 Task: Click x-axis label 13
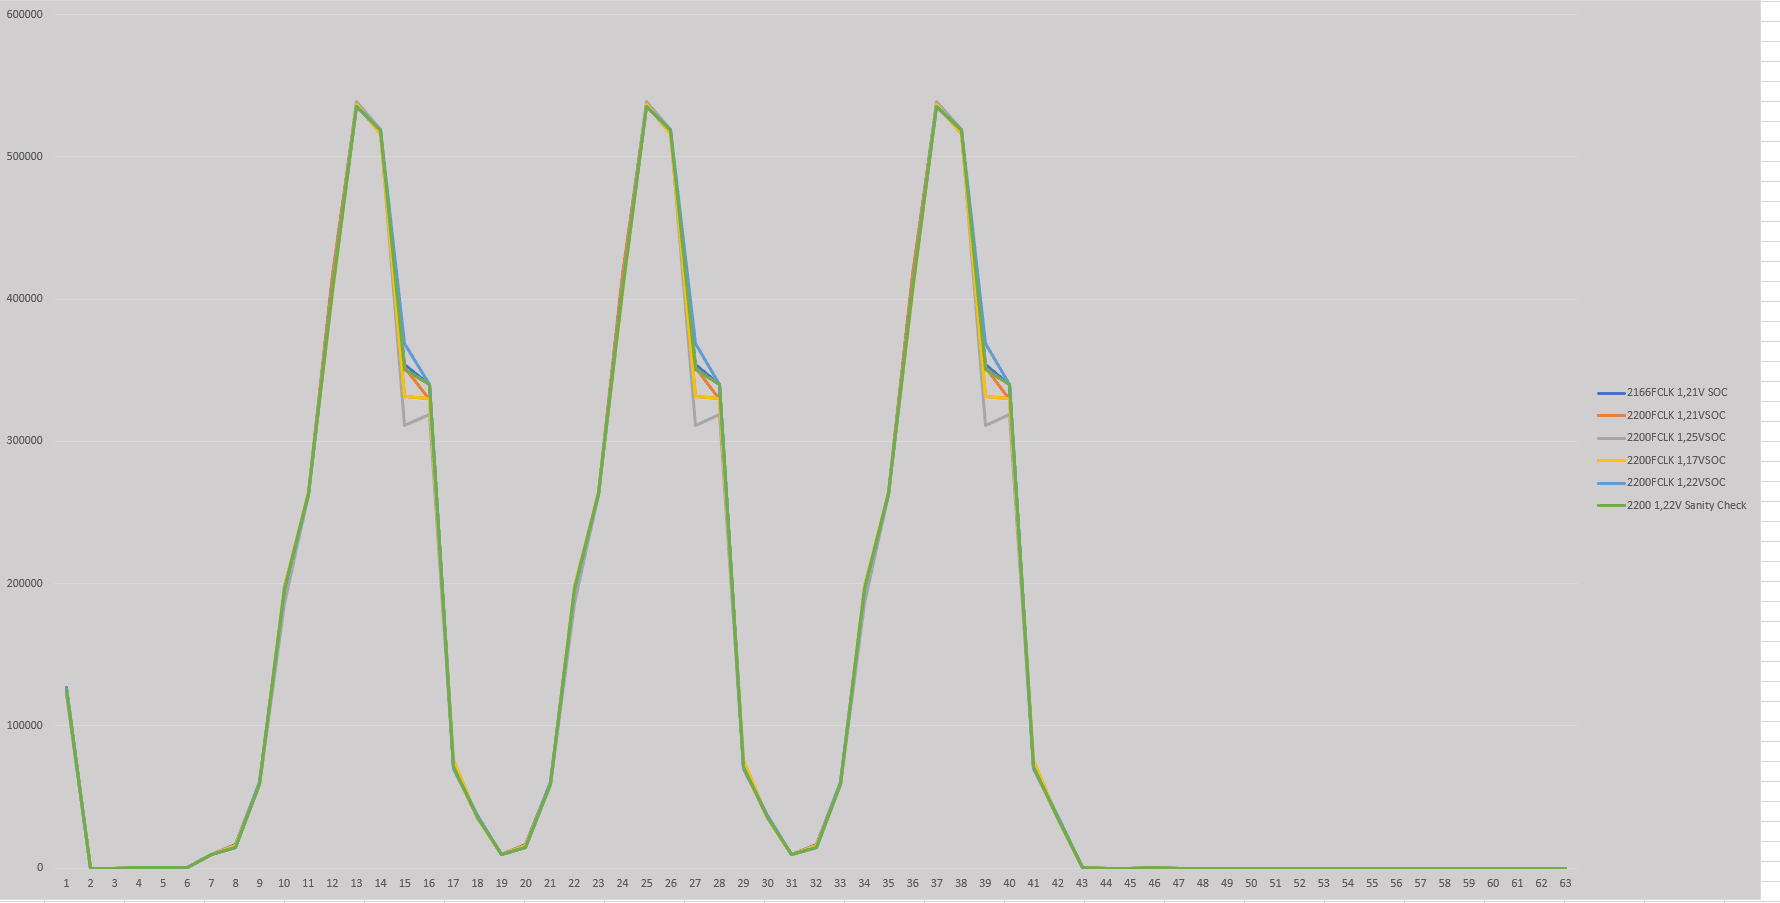point(356,883)
